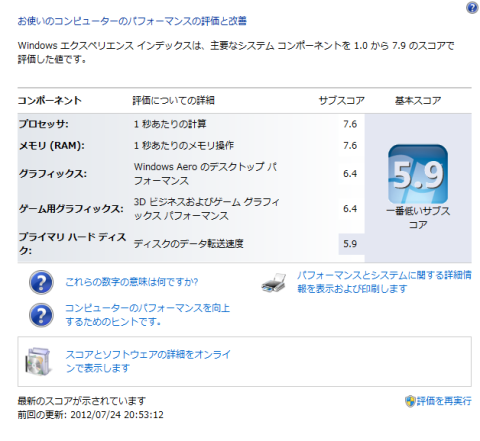Open link スコアとソフトウェアの詳細をオンラインで表示します
The height and width of the screenshot is (441, 480).
[x=148, y=361]
